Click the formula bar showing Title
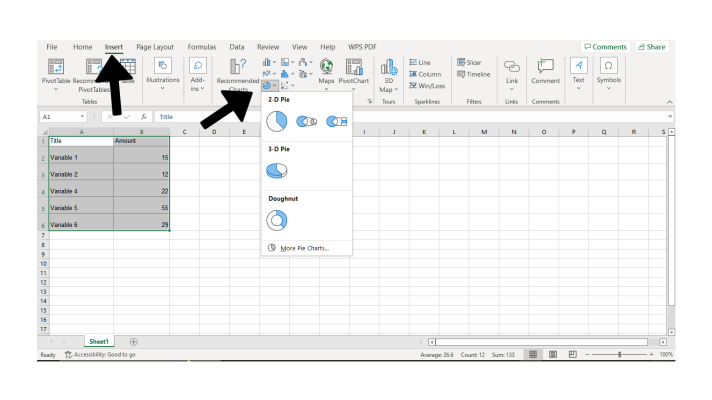The image size is (712, 400). pos(409,117)
